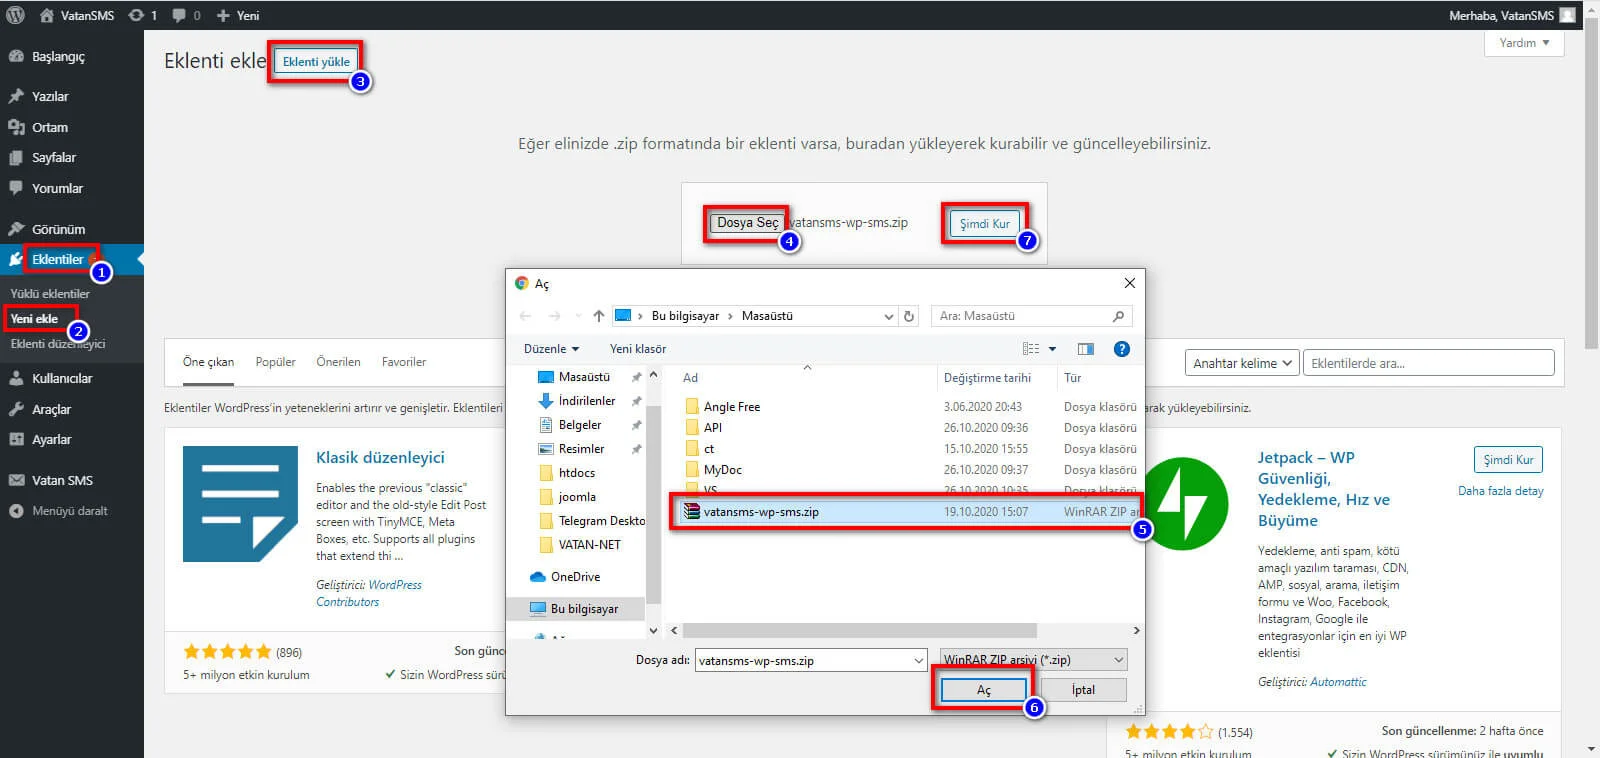This screenshot has width=1600, height=758.
Task: Open the Görünüm menu
Action: coord(58,229)
